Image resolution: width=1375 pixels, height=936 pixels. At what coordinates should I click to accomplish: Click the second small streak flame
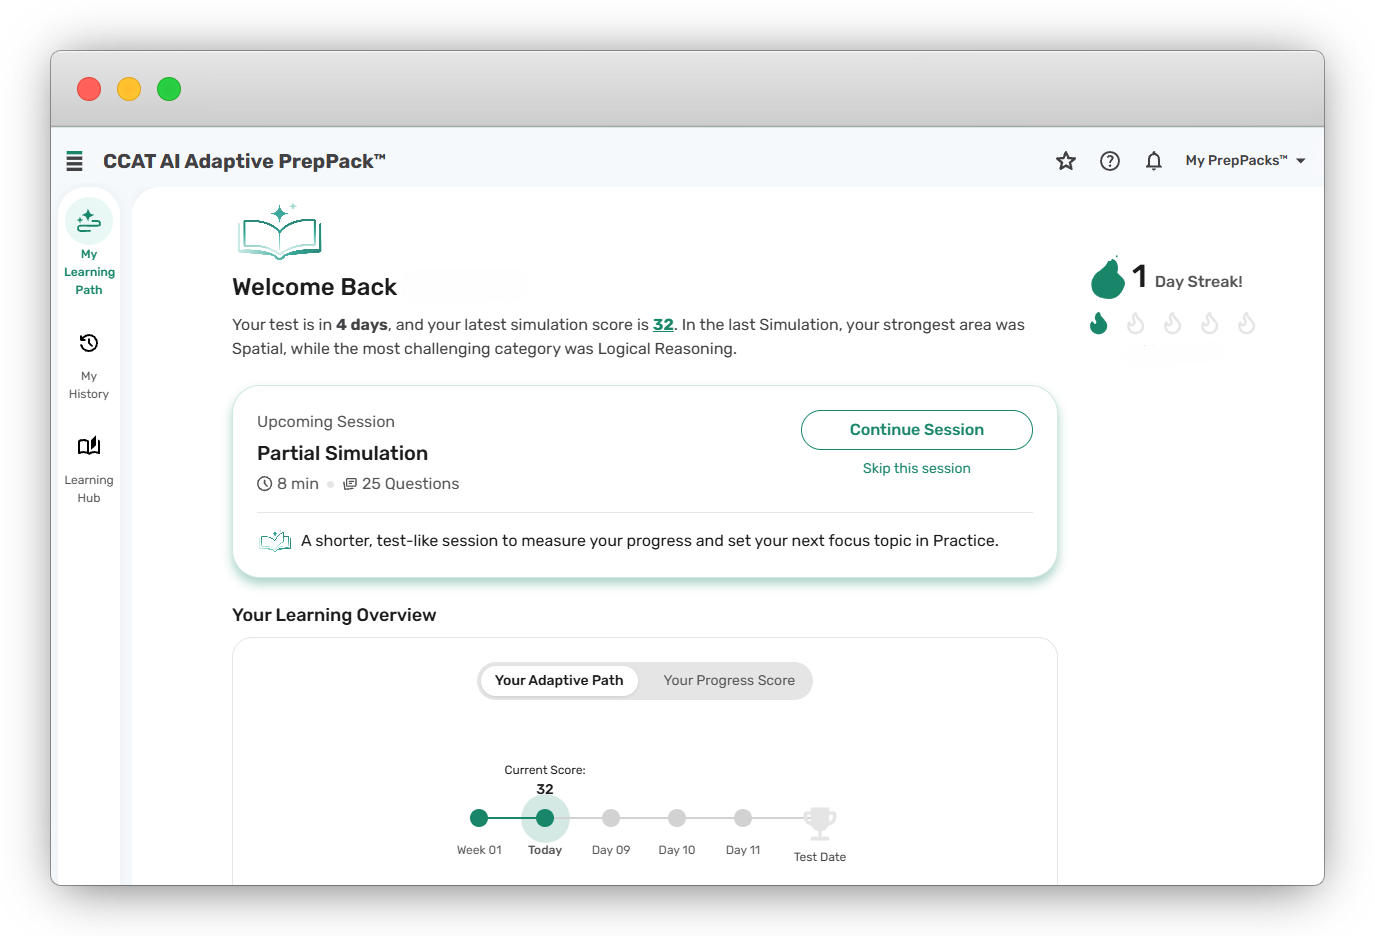[x=1136, y=323]
